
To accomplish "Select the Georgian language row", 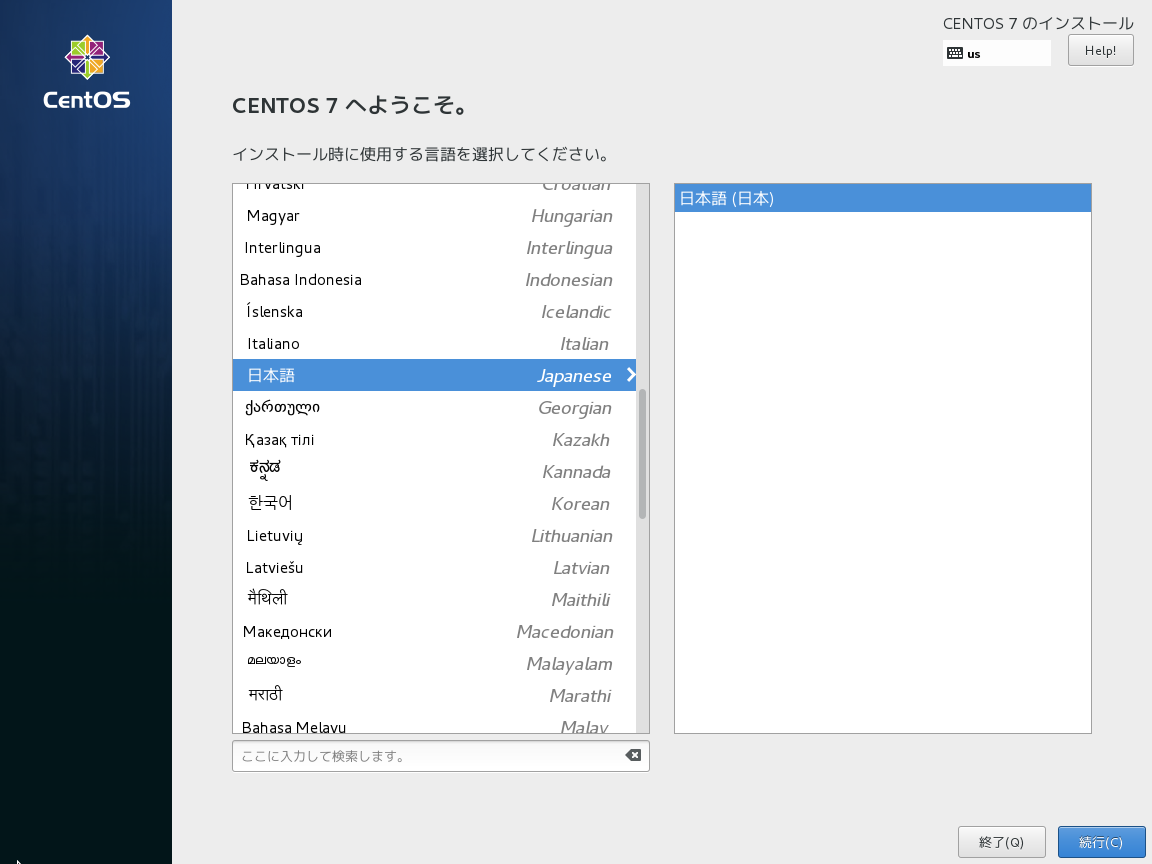I will (434, 408).
